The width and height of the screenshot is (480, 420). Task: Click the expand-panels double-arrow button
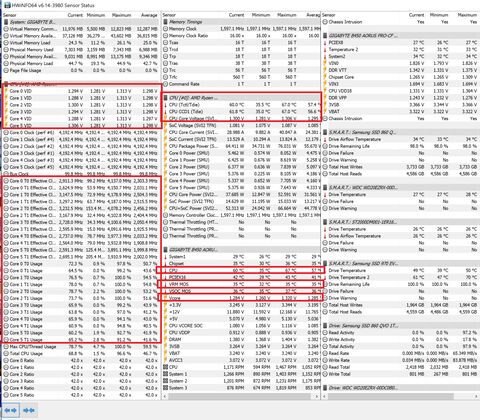click(x=11, y=410)
